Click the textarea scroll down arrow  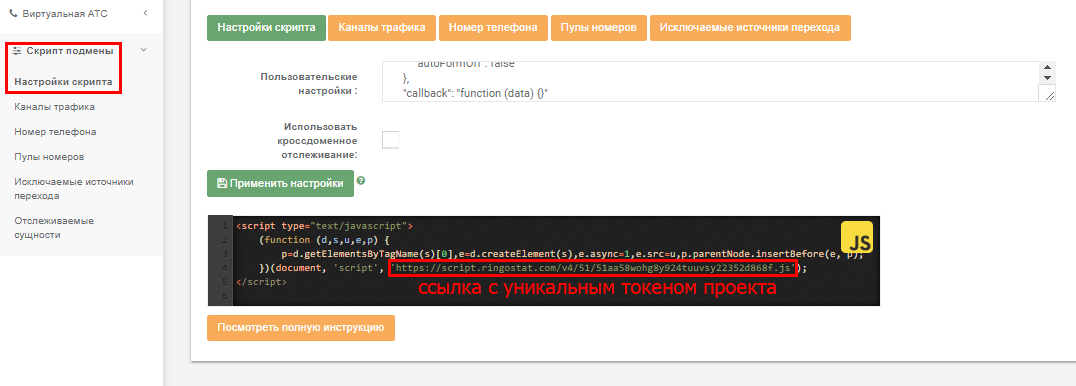coord(1047,78)
